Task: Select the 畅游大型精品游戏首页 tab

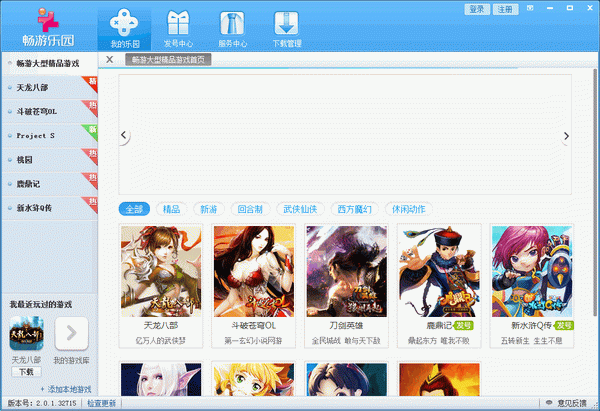Action: [x=168, y=60]
